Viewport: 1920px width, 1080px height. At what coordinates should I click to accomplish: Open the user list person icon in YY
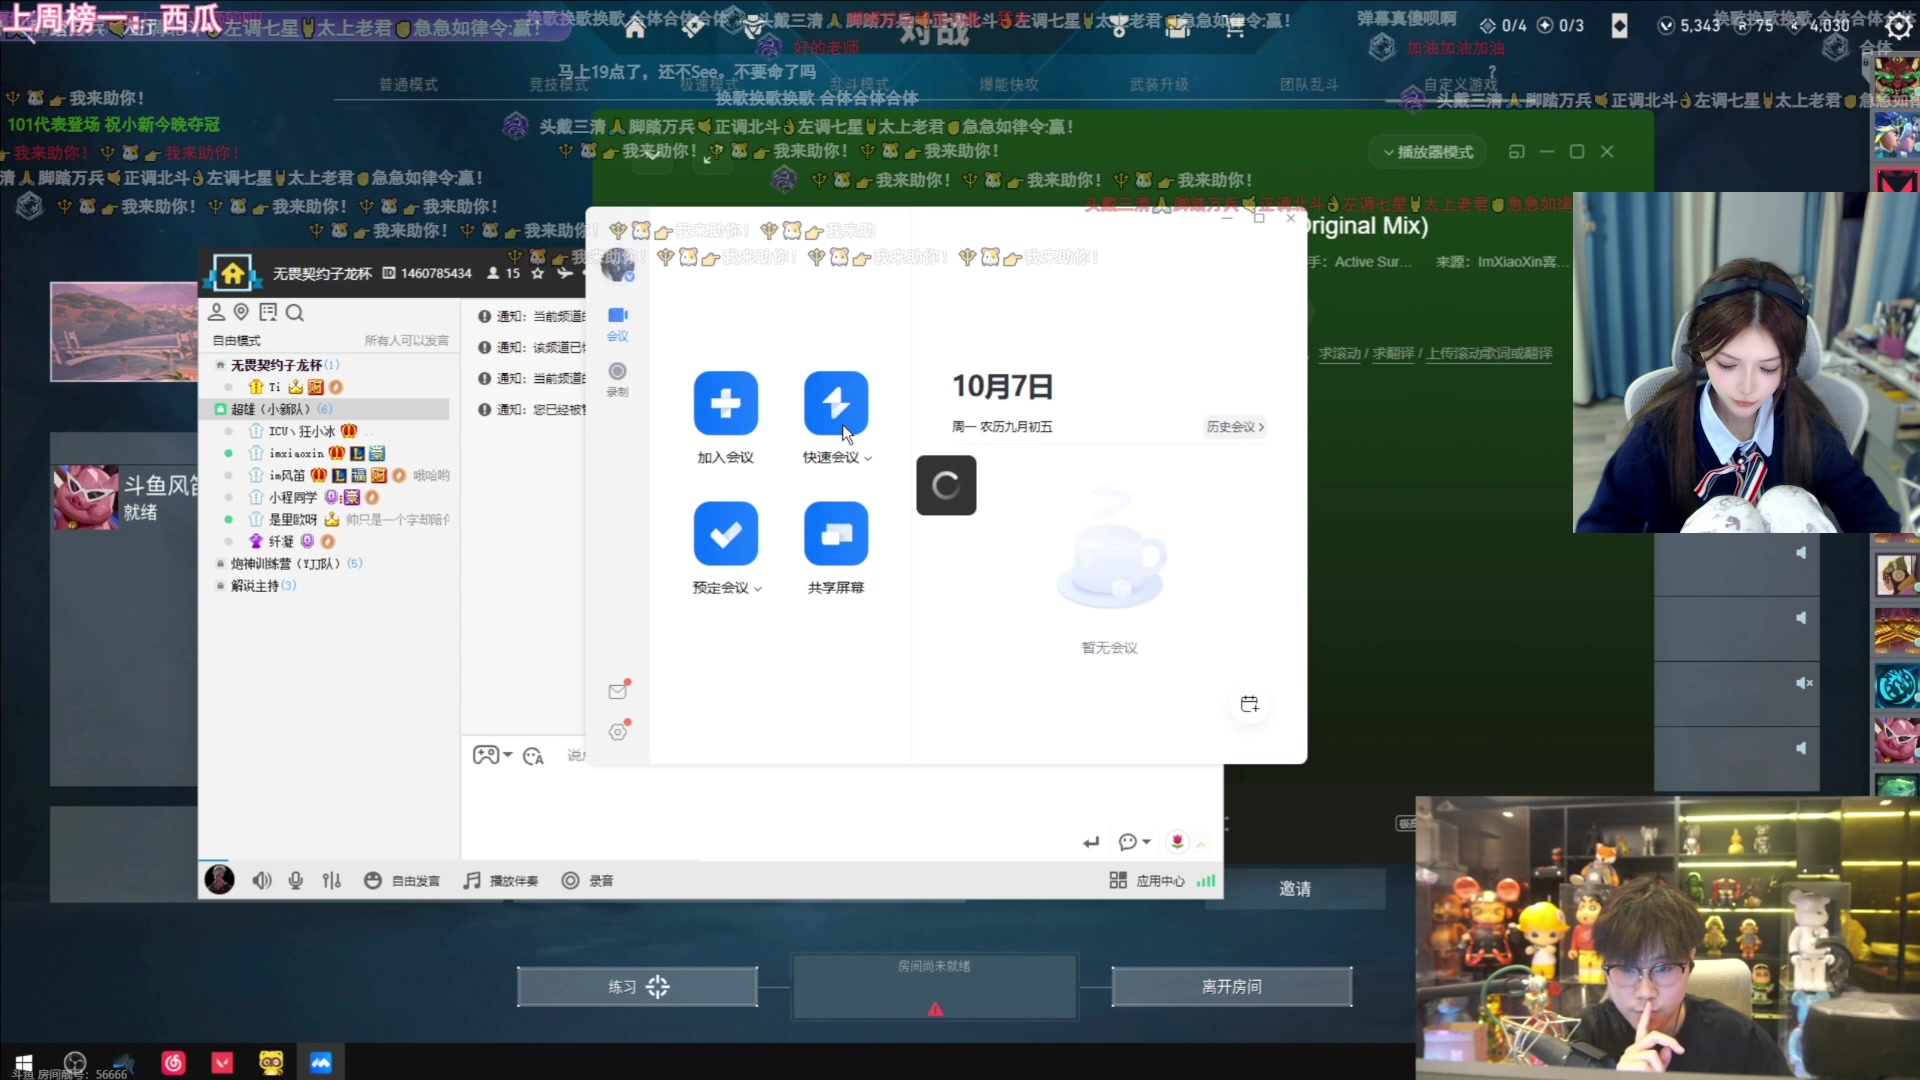pyautogui.click(x=216, y=312)
